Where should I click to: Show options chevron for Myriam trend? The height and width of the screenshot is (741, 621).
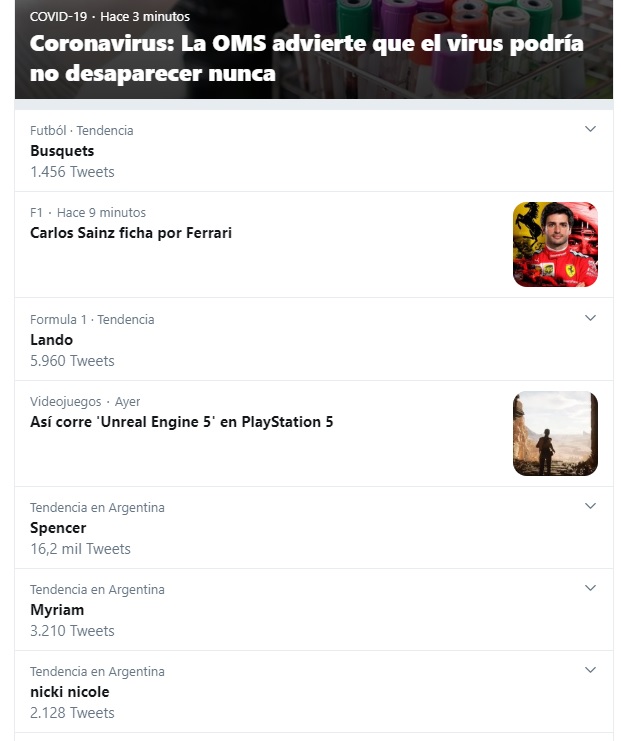coord(590,588)
